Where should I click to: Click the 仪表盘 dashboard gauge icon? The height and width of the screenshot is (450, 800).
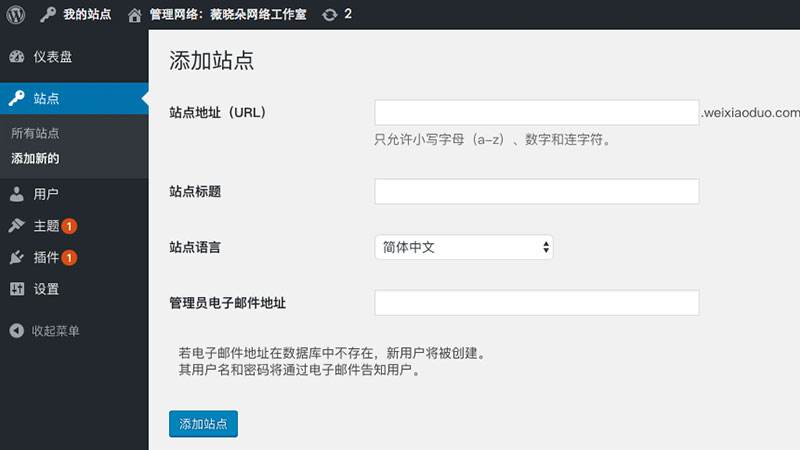point(16,57)
